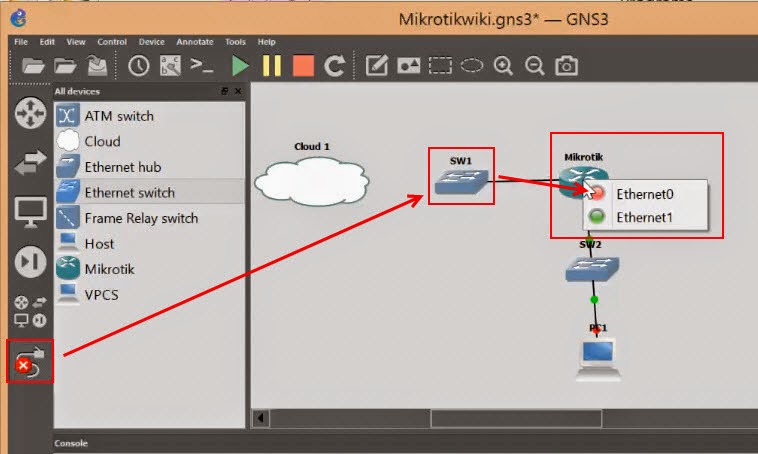Click the Add a note icon
758x454 pixels.
click(x=377, y=65)
